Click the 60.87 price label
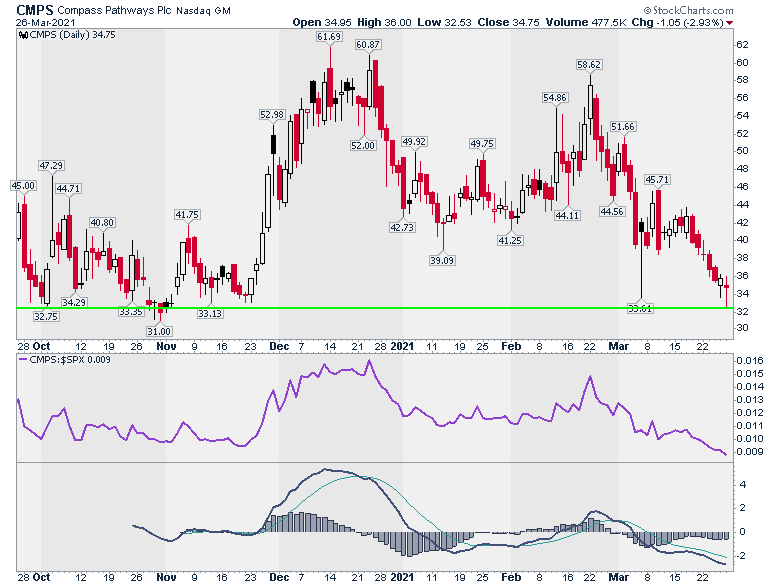 click(x=368, y=45)
